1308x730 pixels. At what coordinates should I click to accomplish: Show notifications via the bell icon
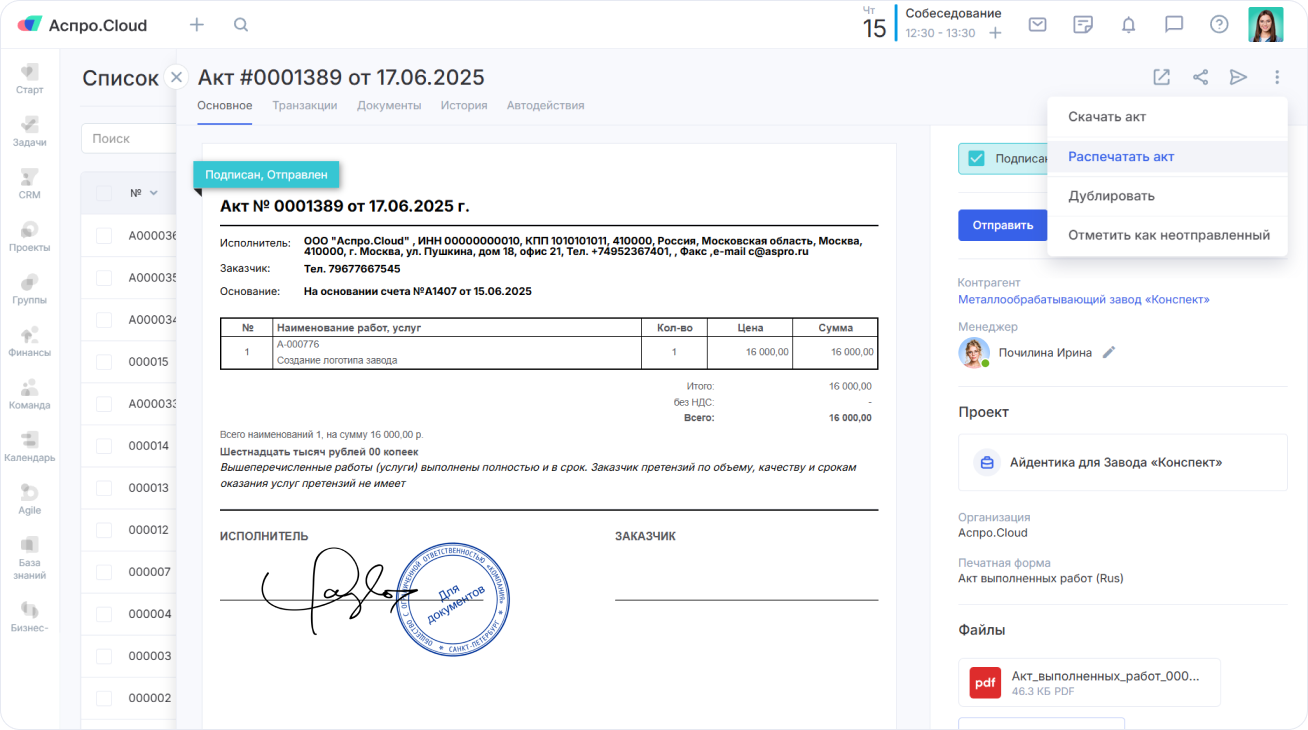1129,25
